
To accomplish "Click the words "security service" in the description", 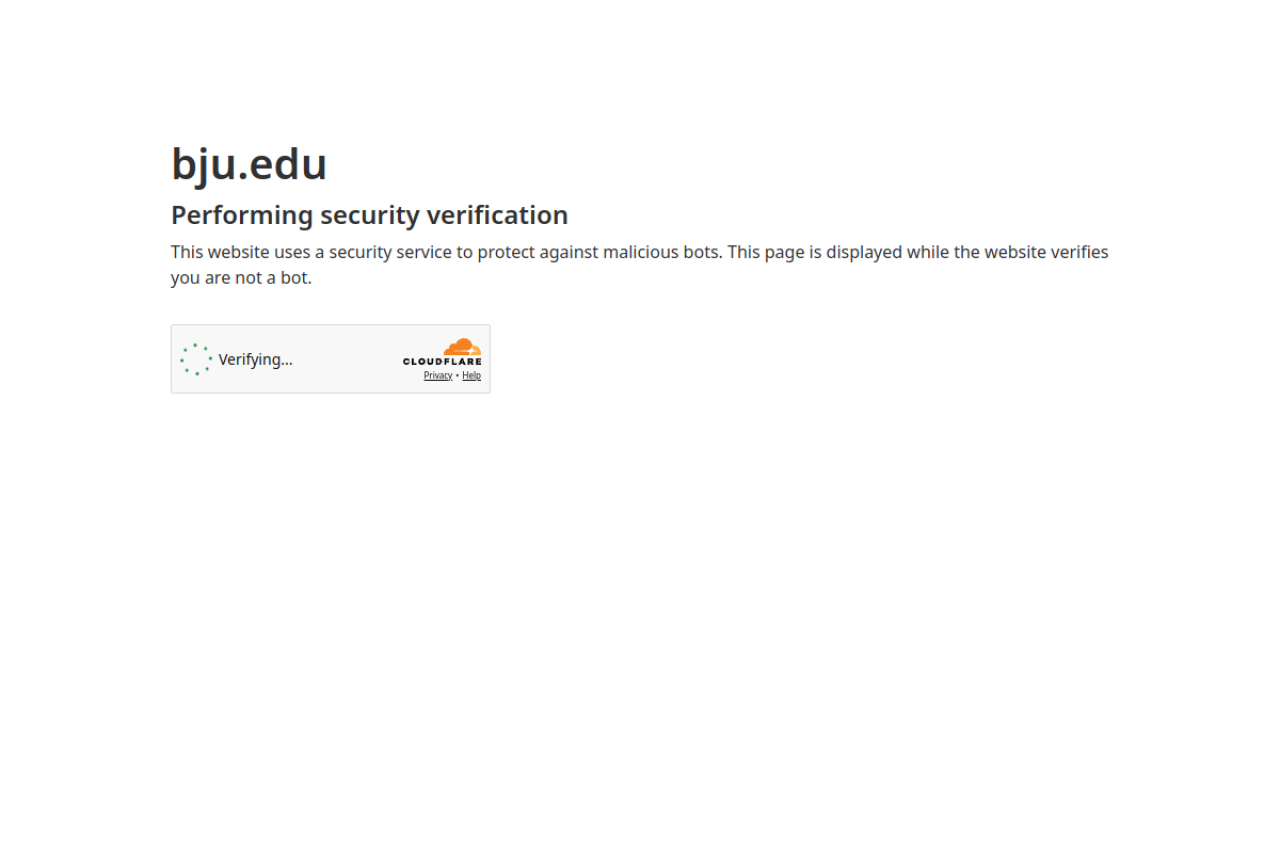I will click(390, 252).
